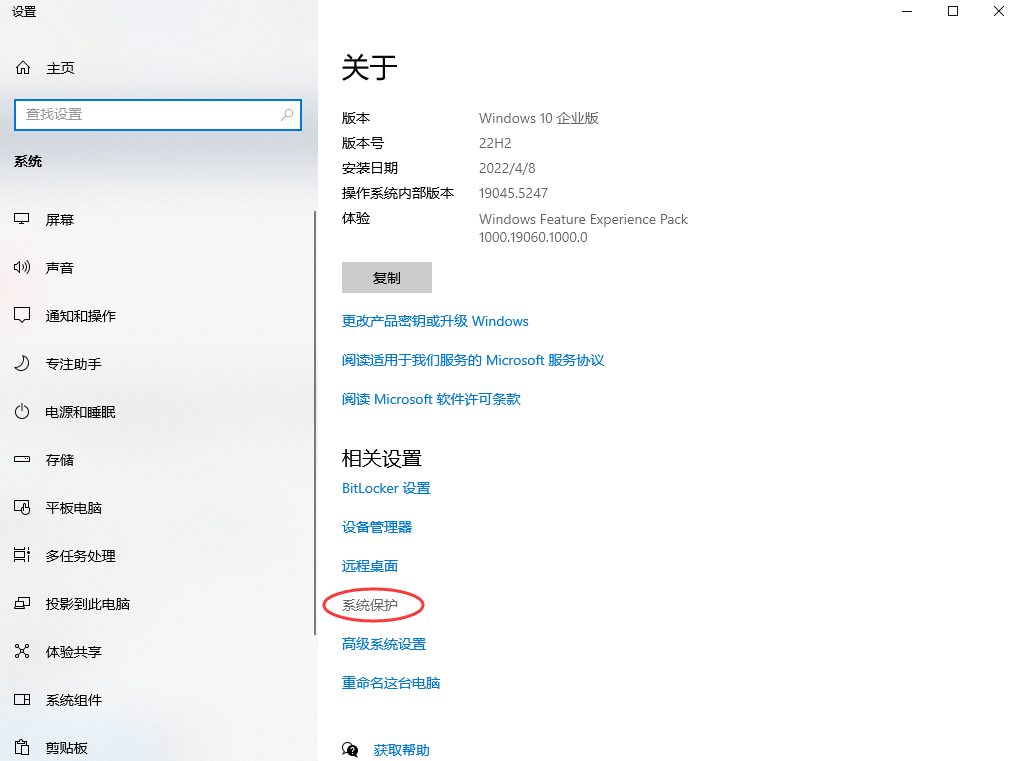Click the Get help (获取帮助) link
The image size is (1010, 761).
401,750
